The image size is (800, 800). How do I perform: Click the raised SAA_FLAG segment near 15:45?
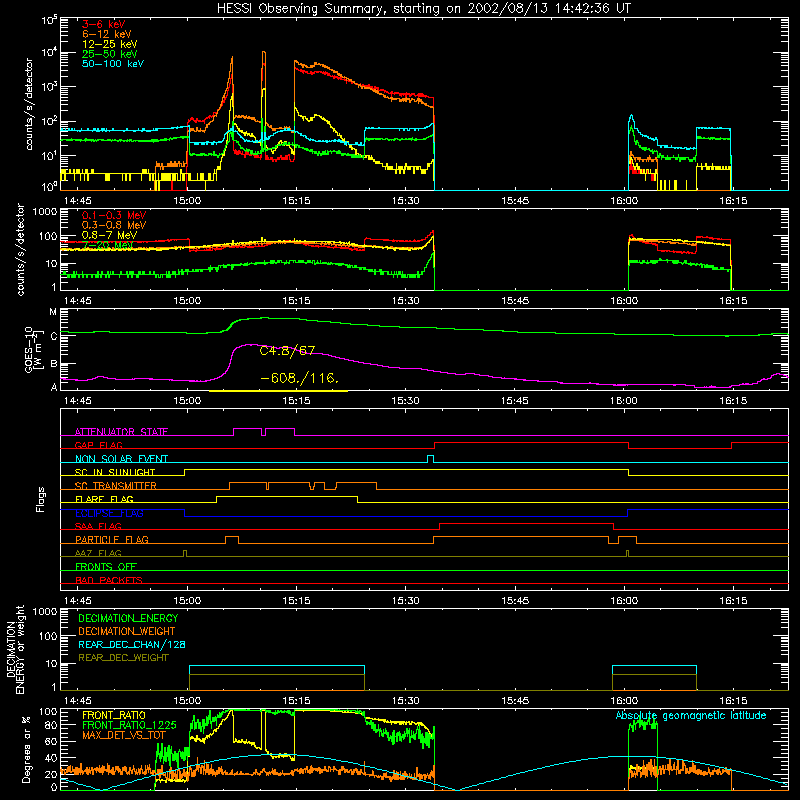pos(527,523)
